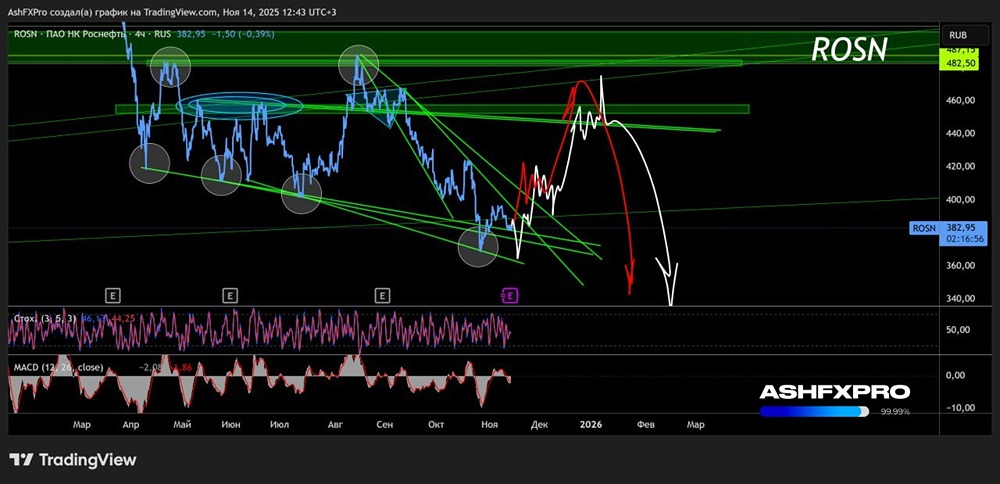Click the 50,00 Stochastic scale value

pyautogui.click(x=960, y=330)
